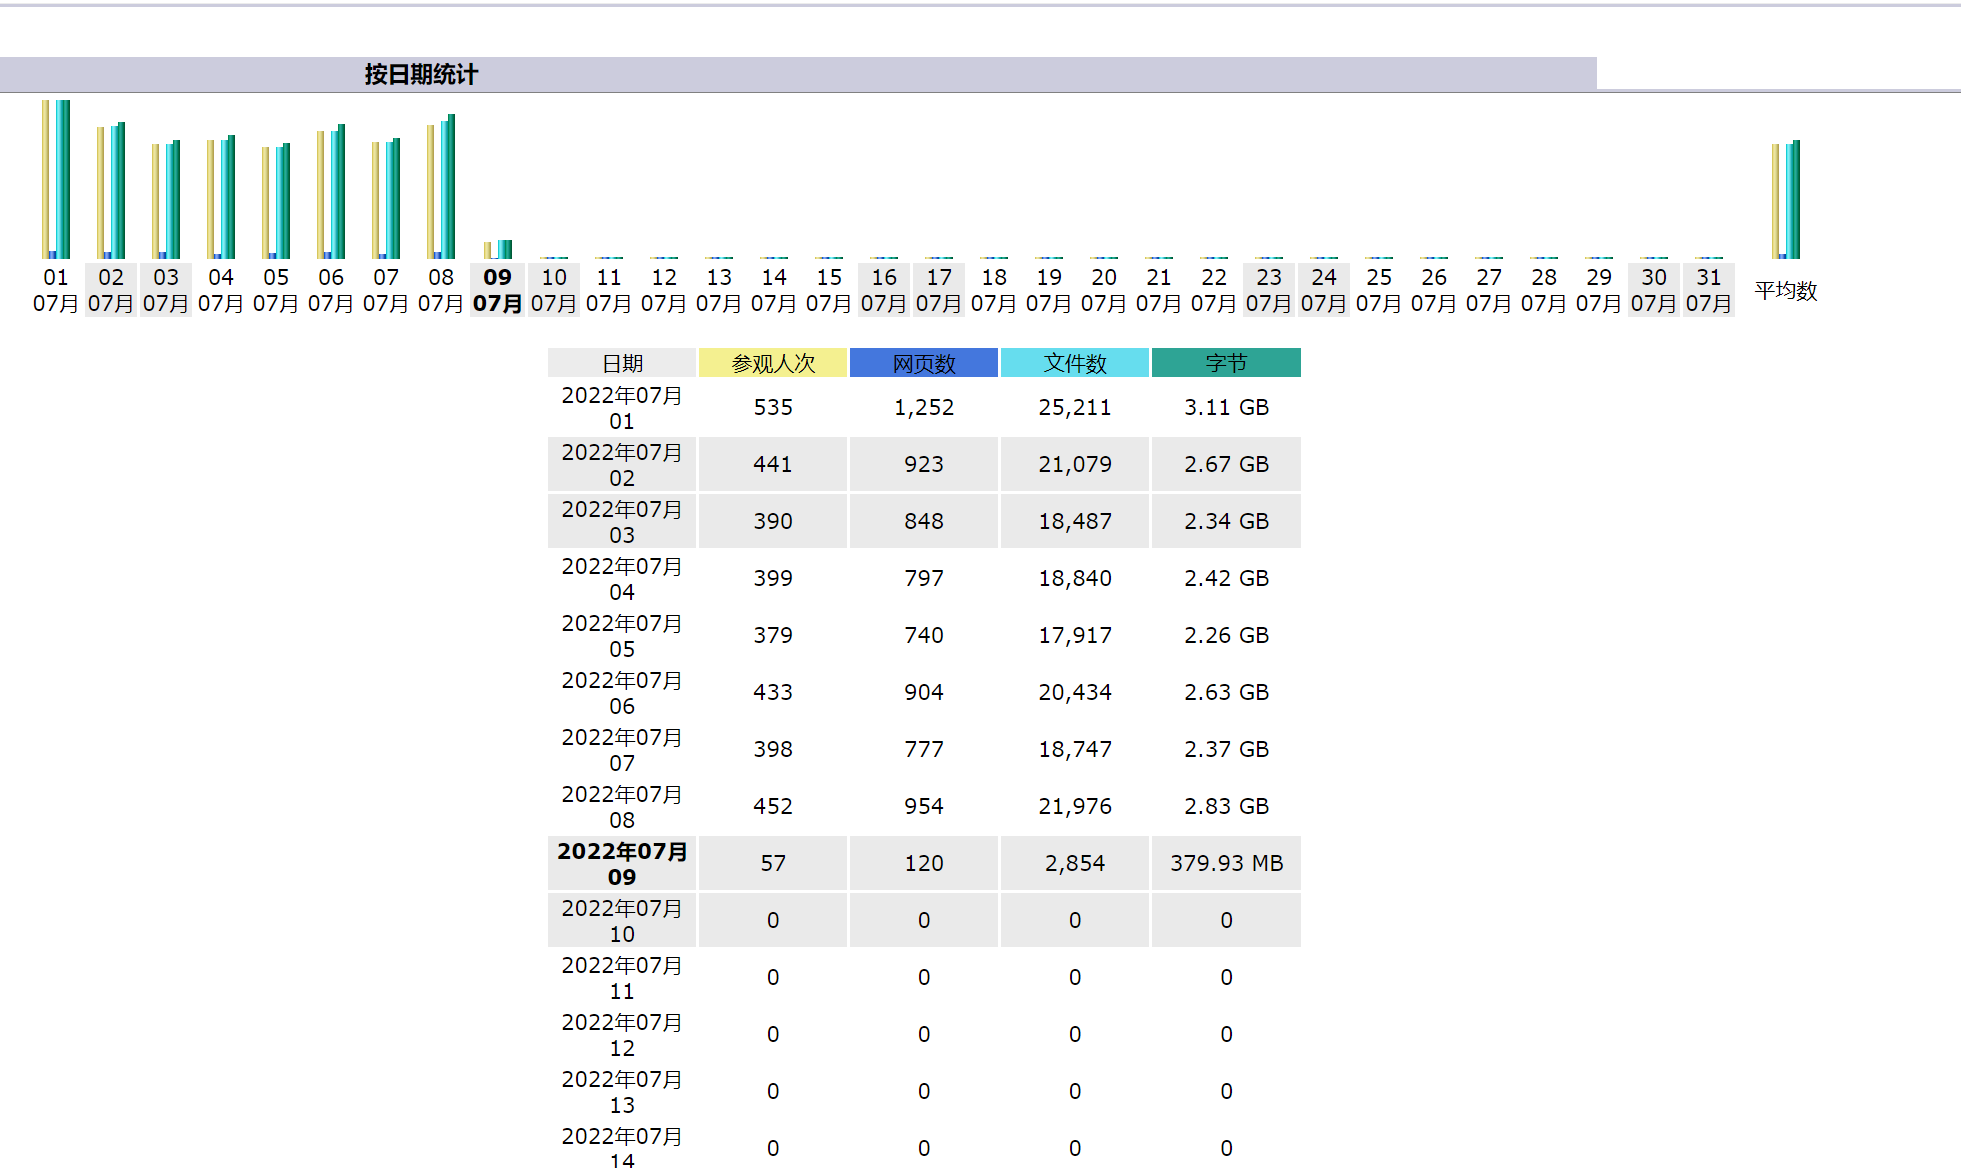Click the green 字节 header cell
This screenshot has height=1168, width=1961.
1226,363
